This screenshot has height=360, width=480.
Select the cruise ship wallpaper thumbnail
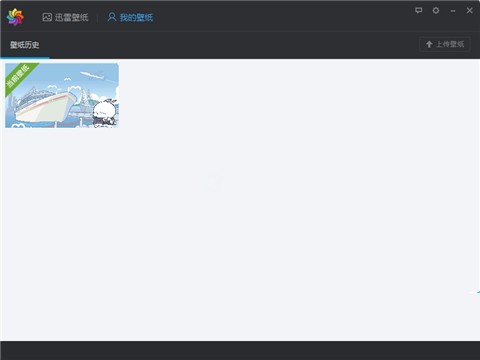coord(62,95)
